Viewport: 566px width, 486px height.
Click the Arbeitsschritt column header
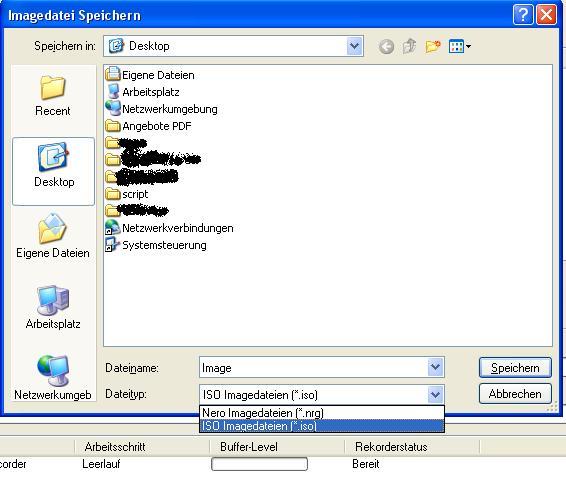(x=142, y=447)
